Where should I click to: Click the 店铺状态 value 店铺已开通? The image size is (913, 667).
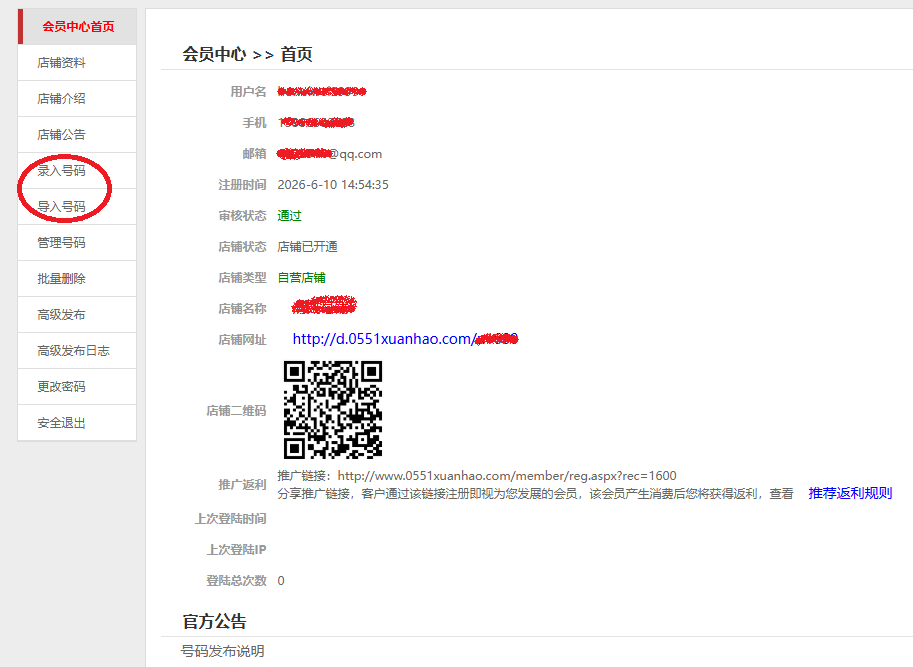[x=307, y=247]
